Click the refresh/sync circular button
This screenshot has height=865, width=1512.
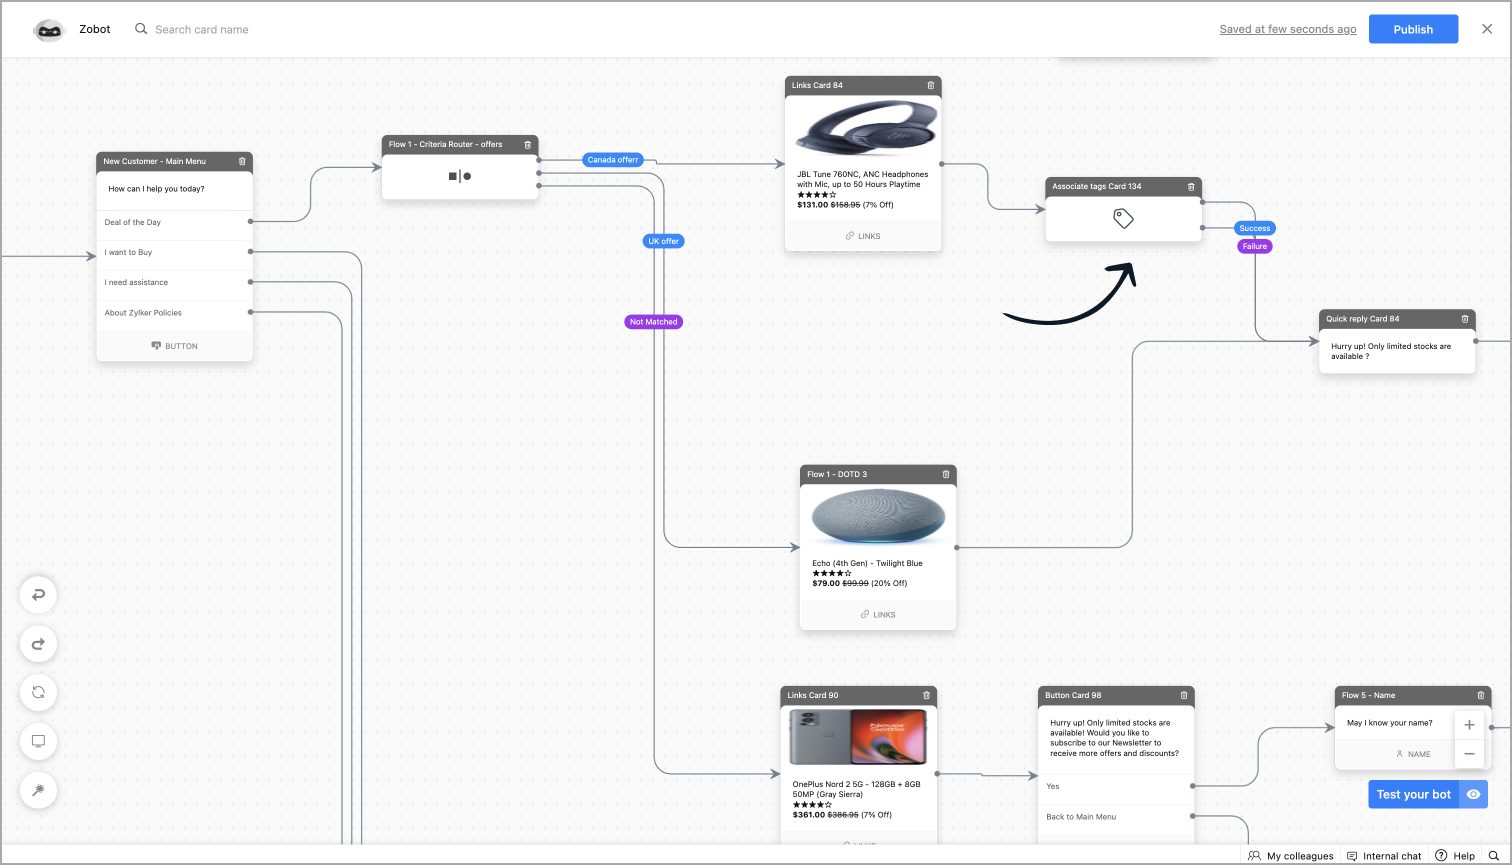[38, 692]
